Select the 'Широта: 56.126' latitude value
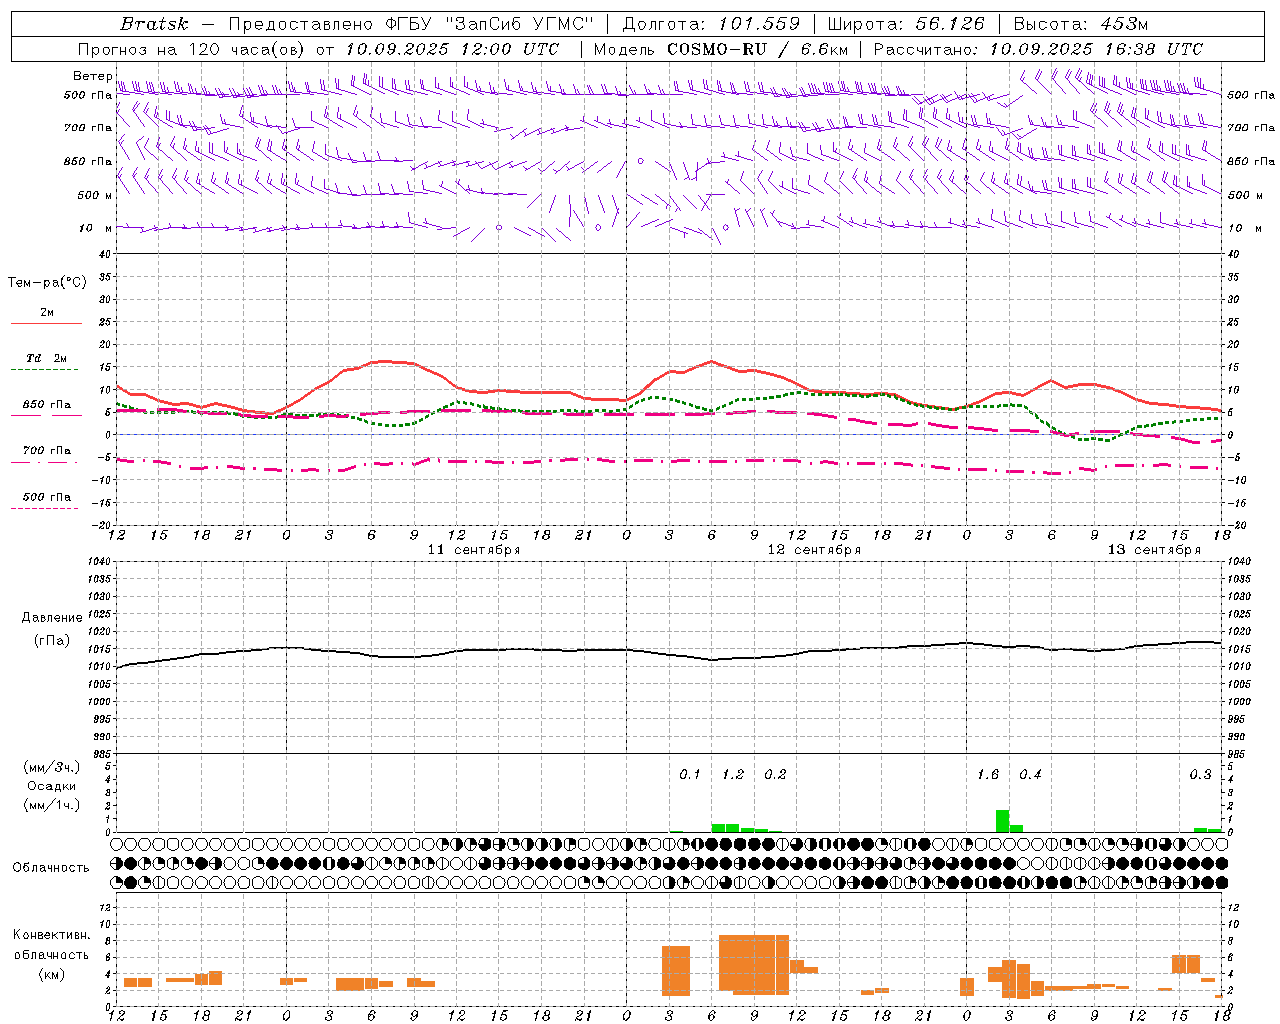 tap(906, 24)
